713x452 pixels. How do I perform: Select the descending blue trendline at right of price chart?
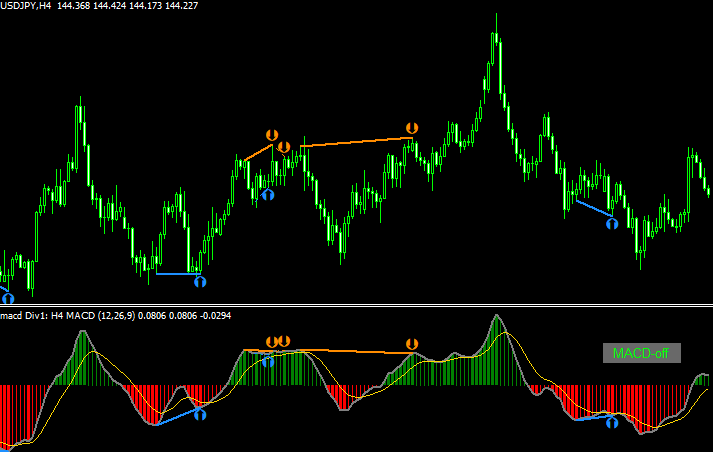tap(594, 208)
